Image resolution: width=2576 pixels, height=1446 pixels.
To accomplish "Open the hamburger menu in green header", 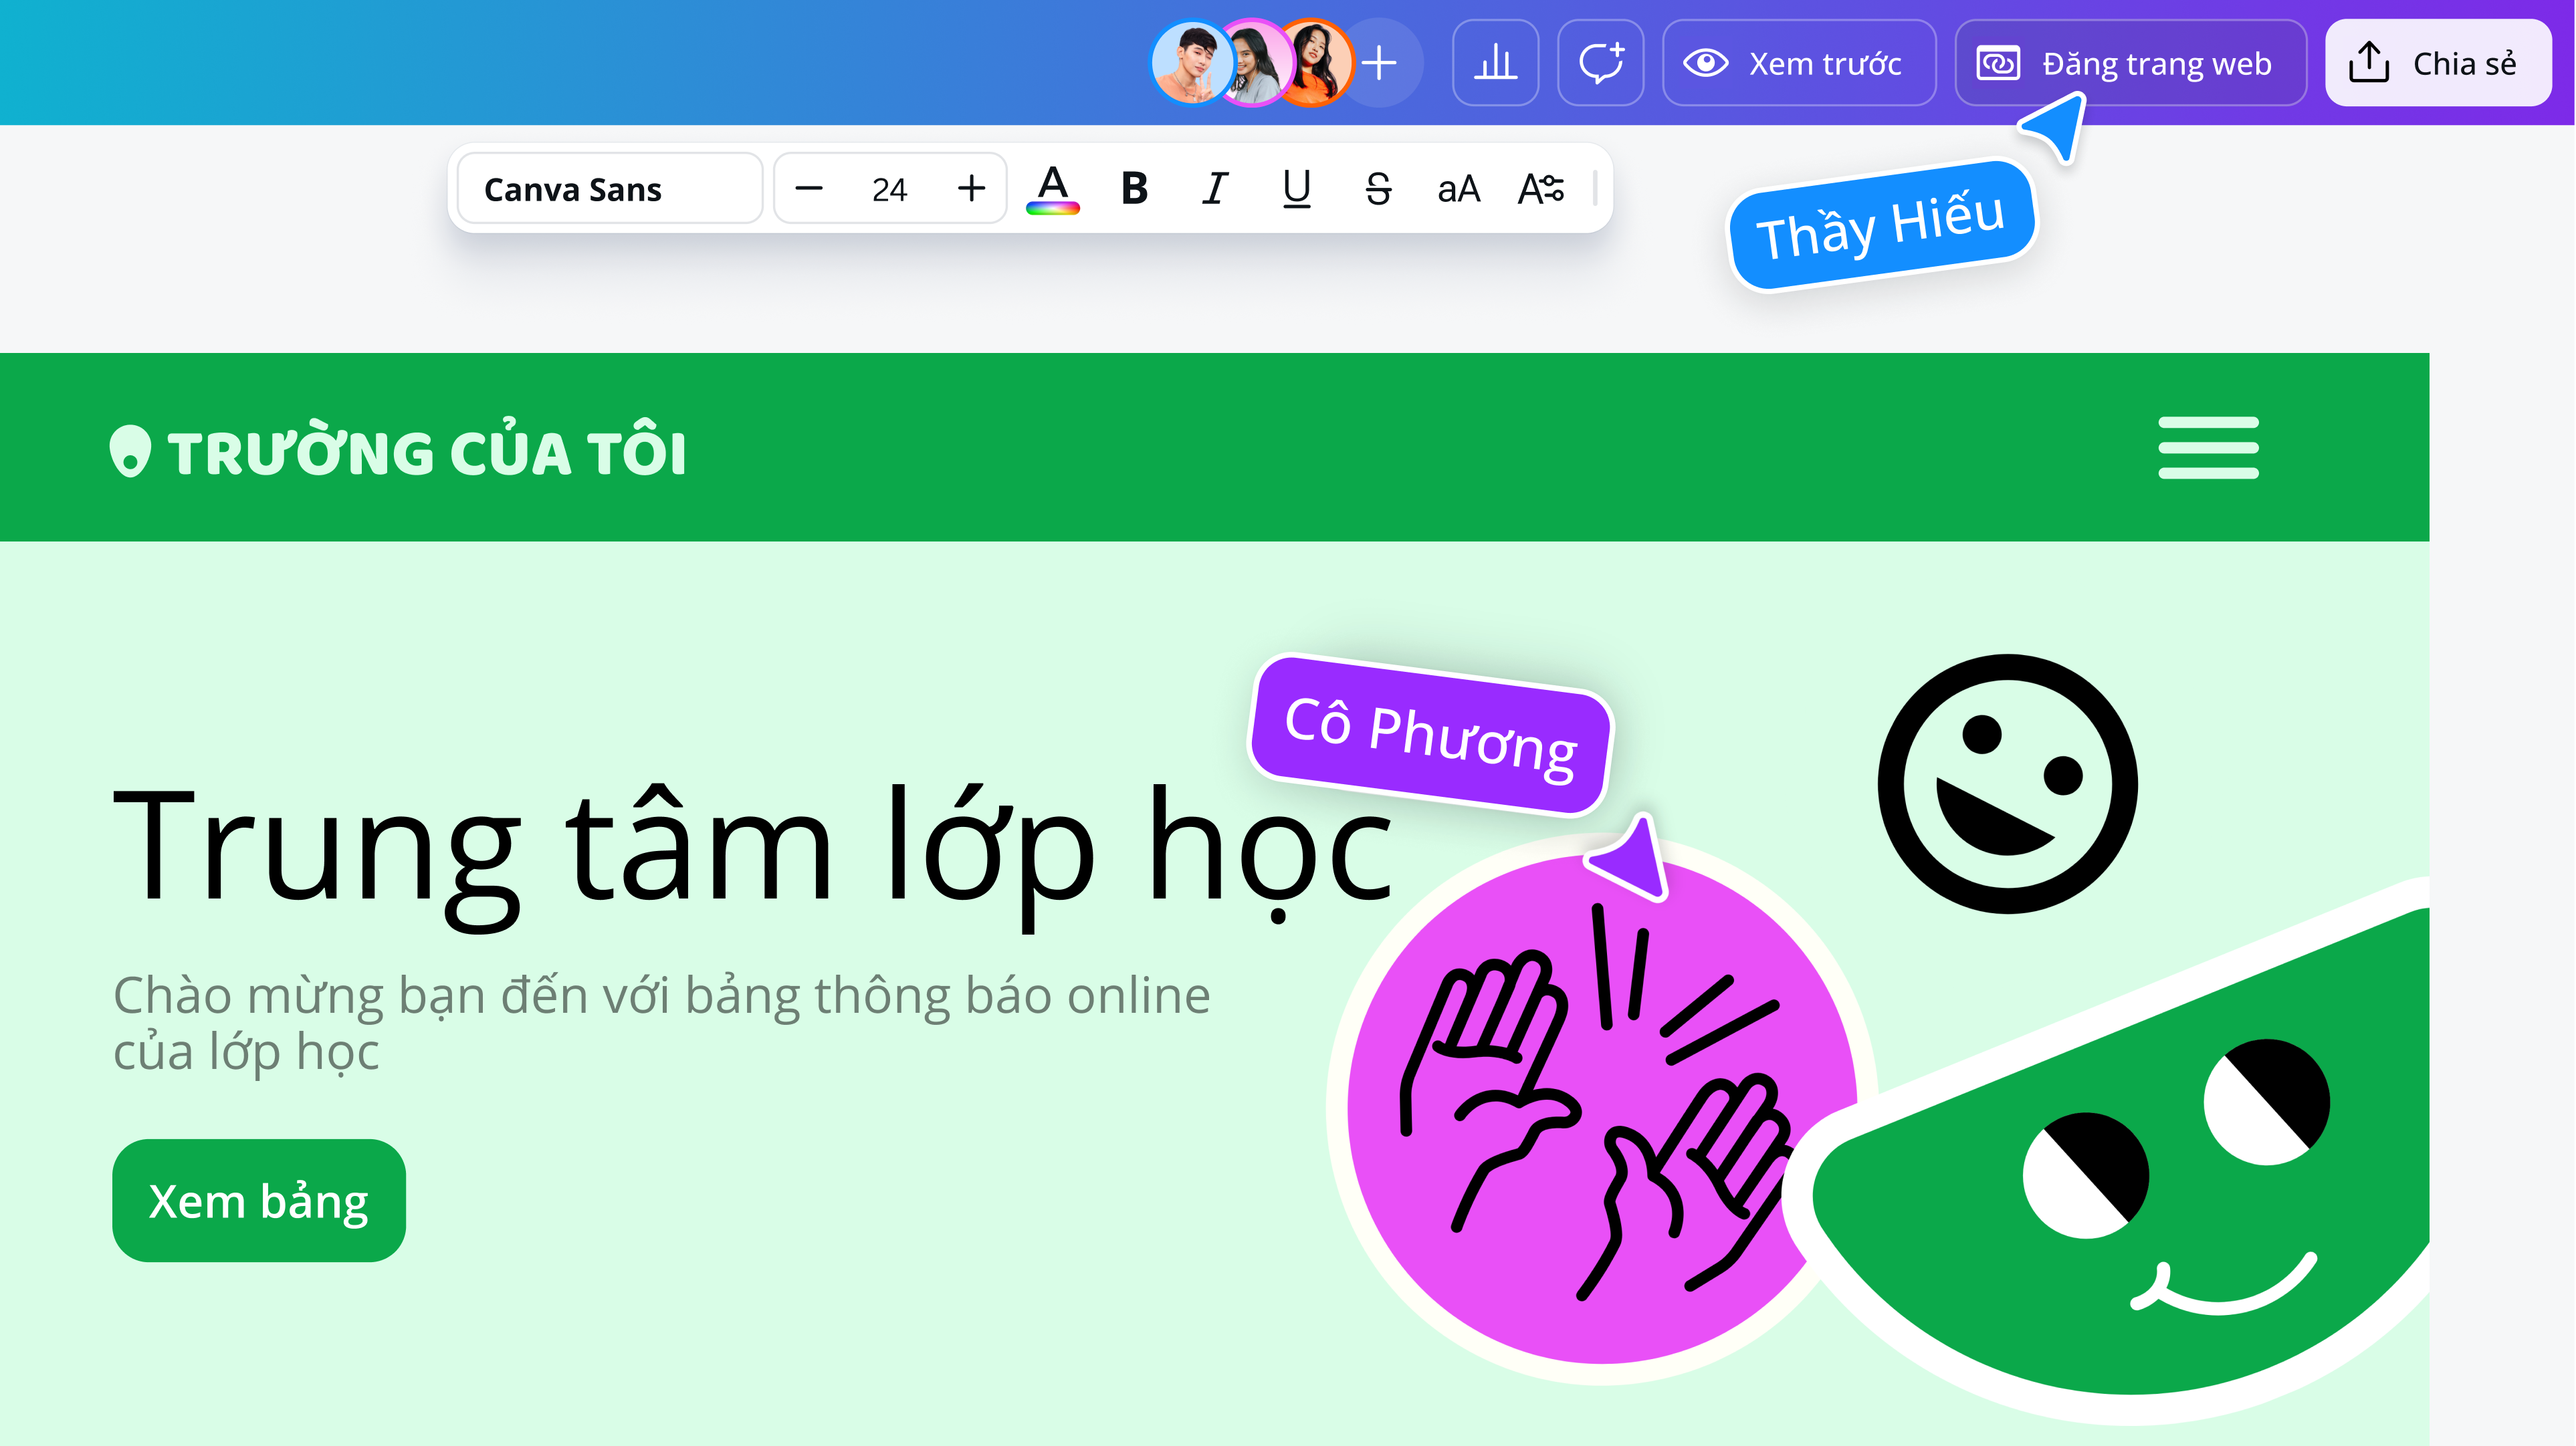I will [2208, 448].
